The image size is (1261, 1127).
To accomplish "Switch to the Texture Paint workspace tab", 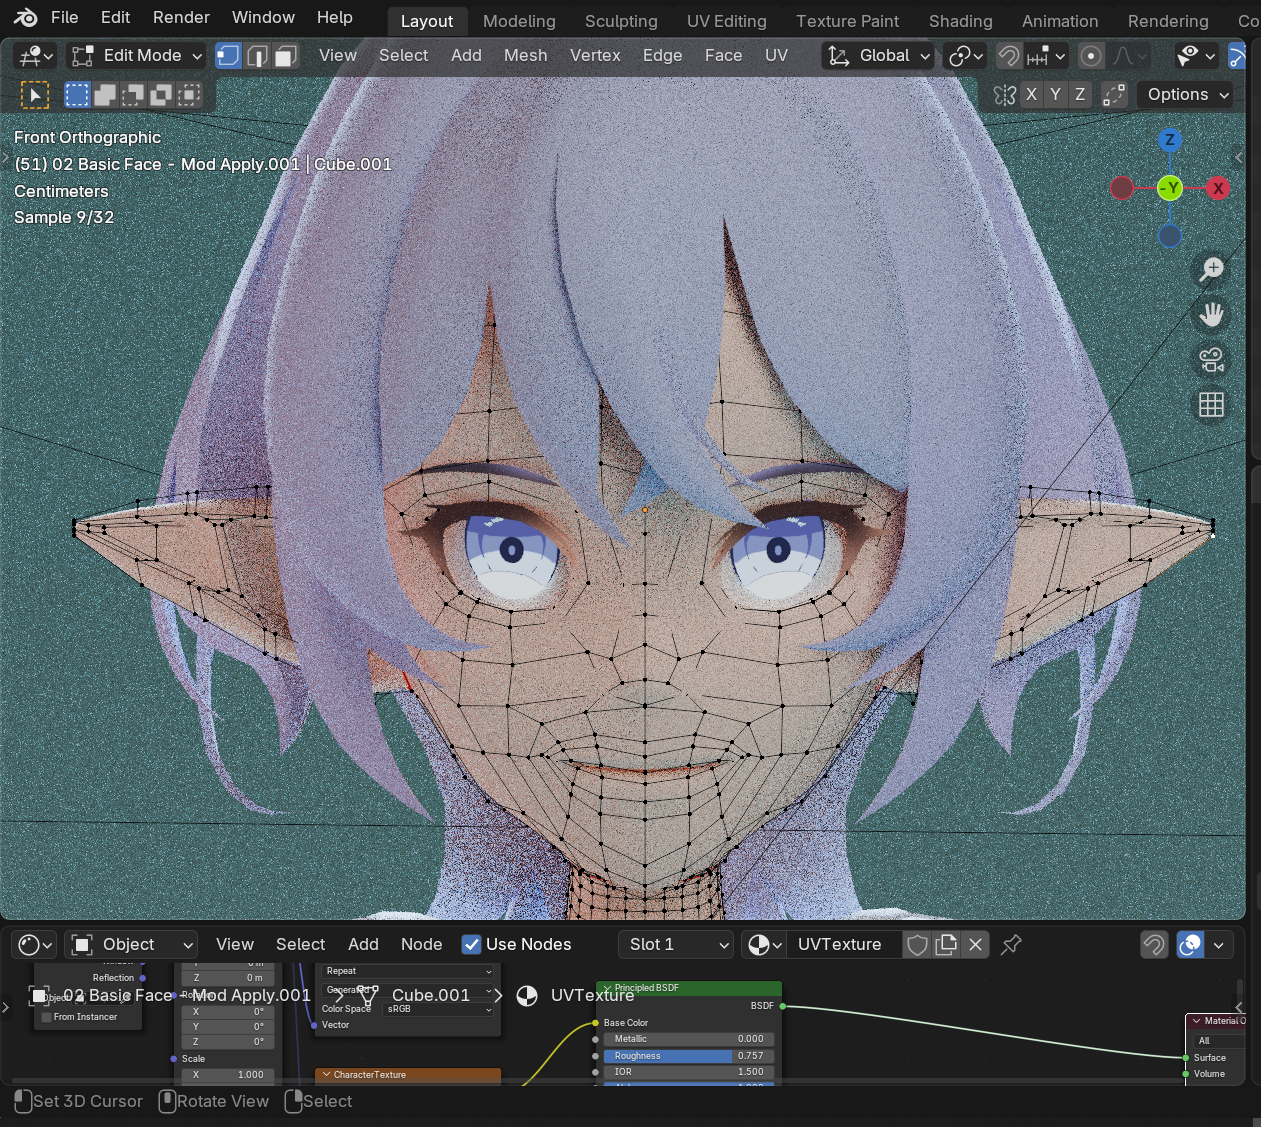I will [x=847, y=21].
